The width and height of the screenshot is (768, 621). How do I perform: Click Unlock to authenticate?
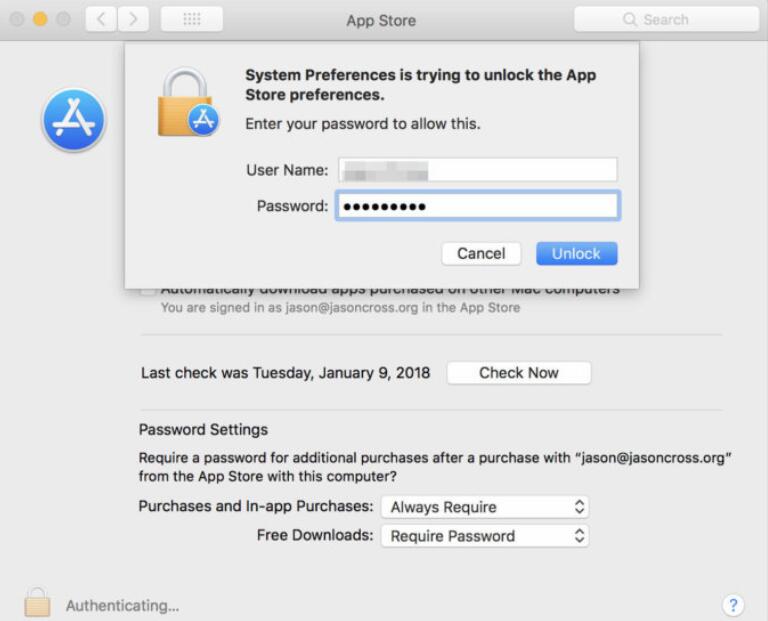point(576,253)
